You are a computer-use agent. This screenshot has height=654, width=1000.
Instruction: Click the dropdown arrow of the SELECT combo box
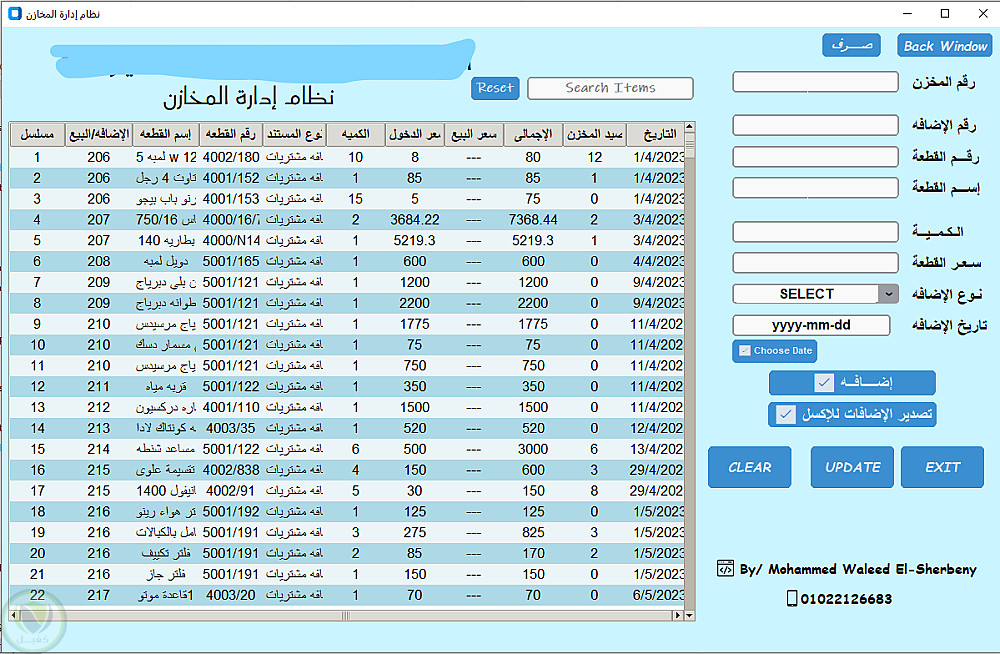coord(888,294)
